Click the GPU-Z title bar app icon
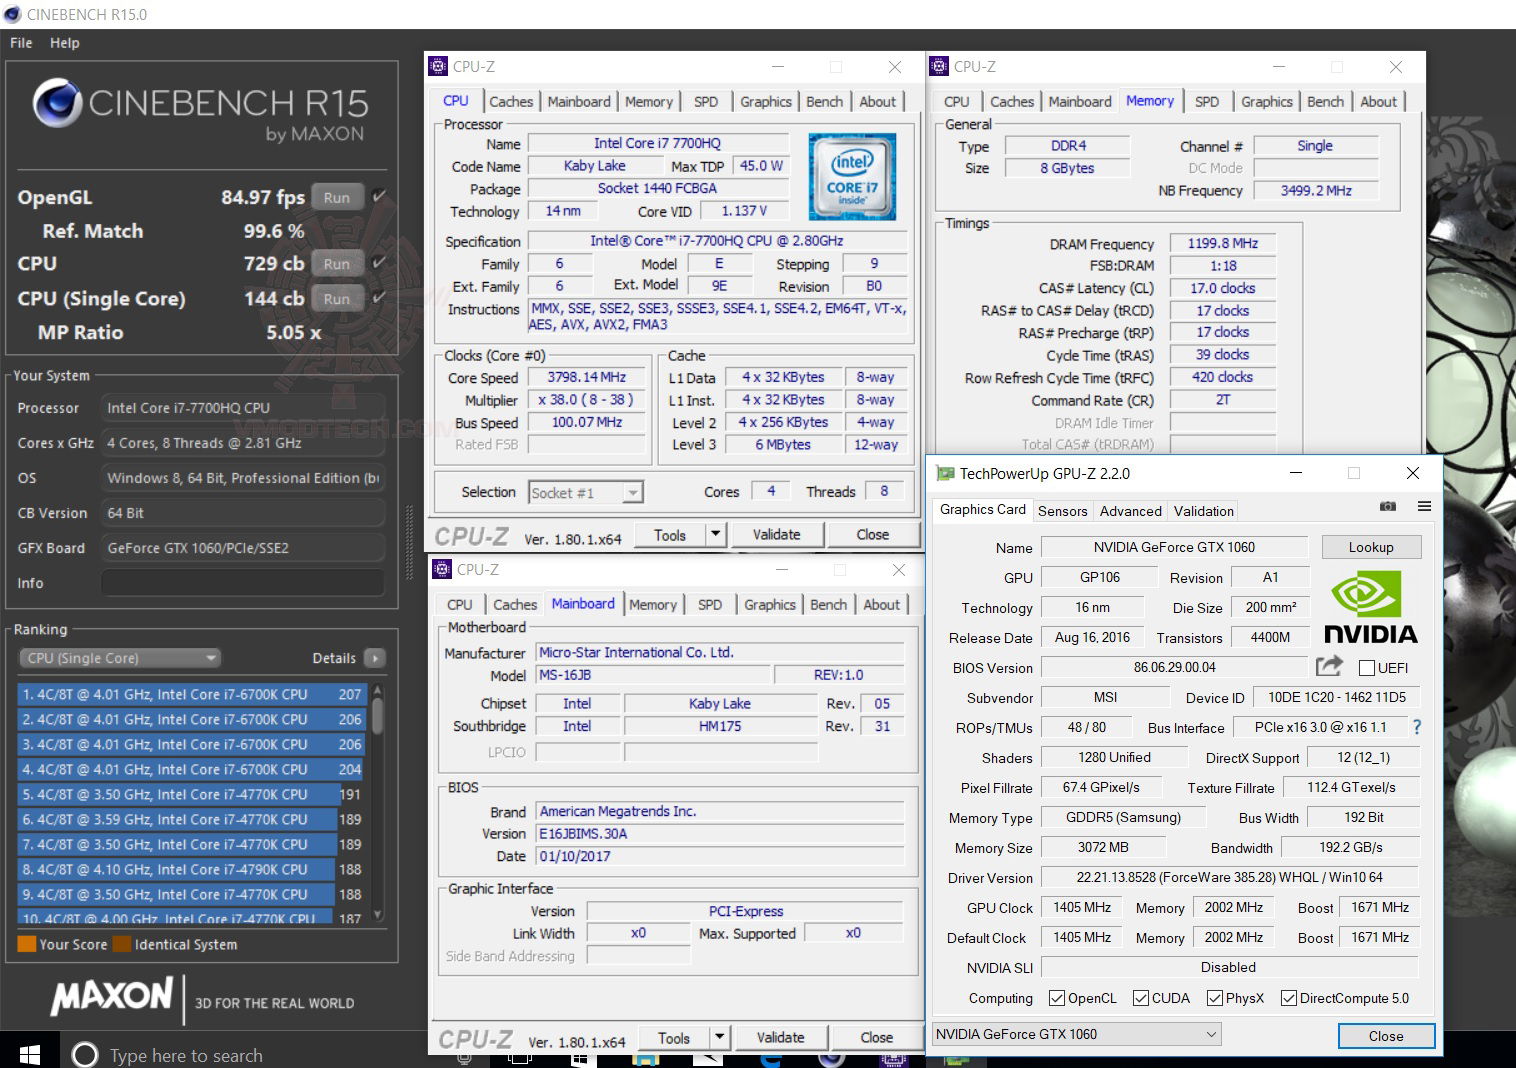Screen dimensions: 1516x1068 click(x=944, y=473)
